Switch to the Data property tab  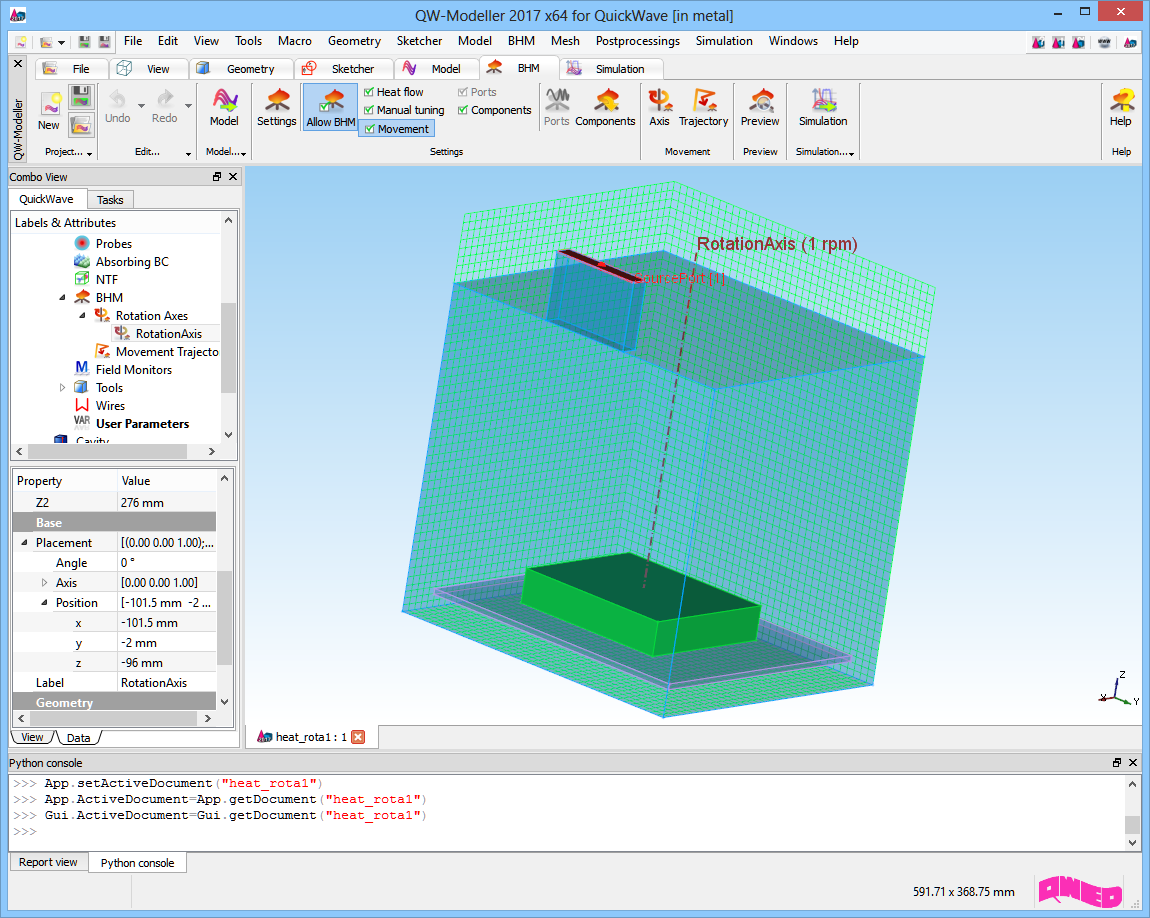[78, 738]
